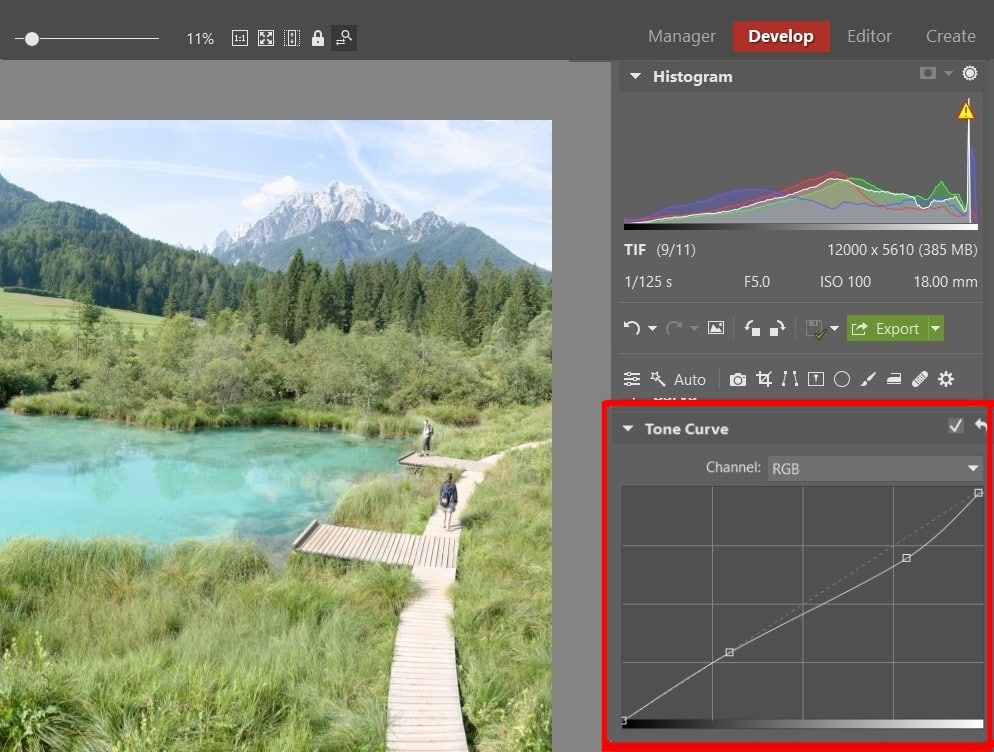
Task: Toggle the zoom lock icon
Action: (x=318, y=38)
